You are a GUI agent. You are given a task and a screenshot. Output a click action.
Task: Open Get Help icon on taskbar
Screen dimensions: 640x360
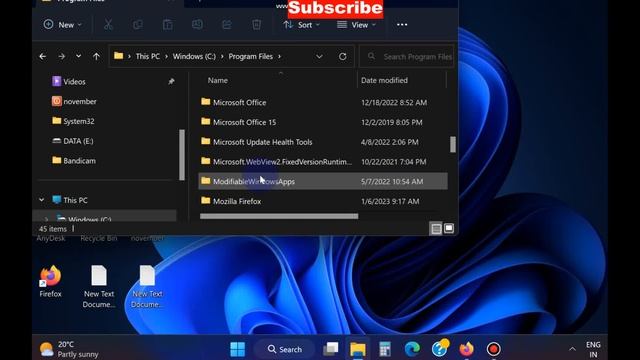pos(440,348)
